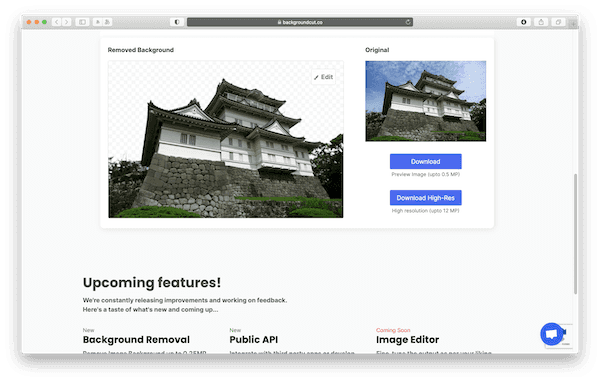Add a new tab with the plus icon
Image resolution: width=600 pixels, height=382 pixels.
click(x=573, y=24)
